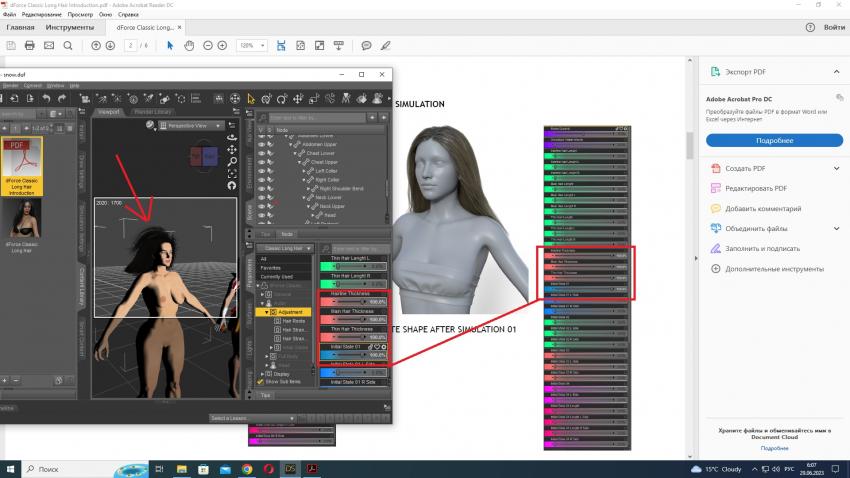Toggle visibility eye for Neck Upper
Screen dimensions: 850x478
(x=261, y=206)
